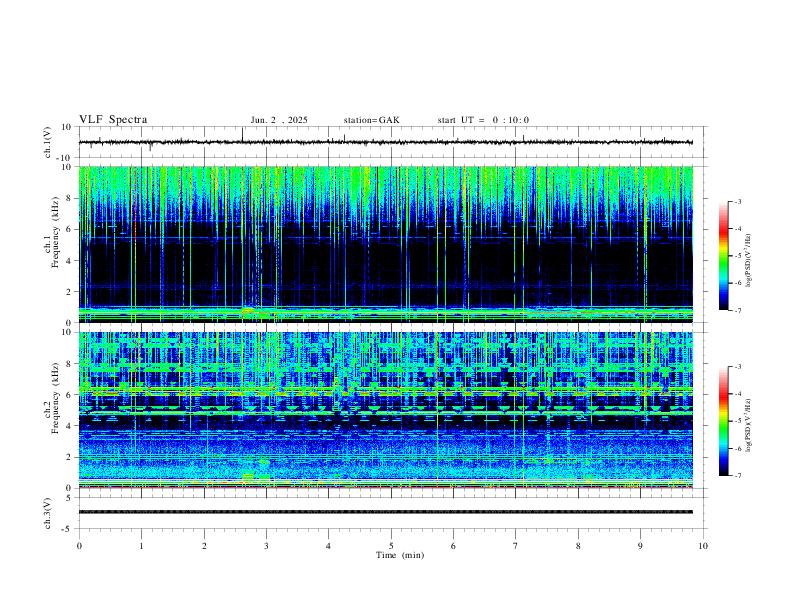
Task: Click the "ch.3(V)" axis label
Action: pyautogui.click(x=48, y=513)
